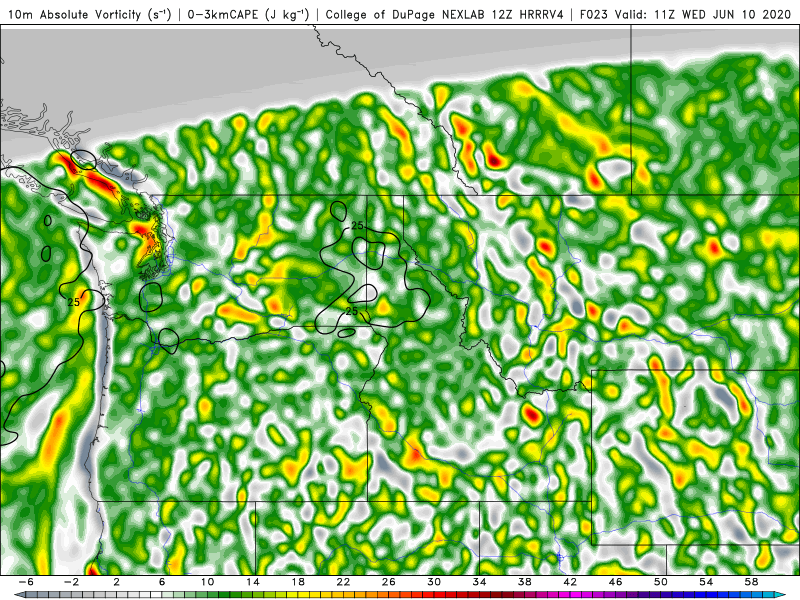
Task: Click the colorbar label '10'
Action: [207, 582]
